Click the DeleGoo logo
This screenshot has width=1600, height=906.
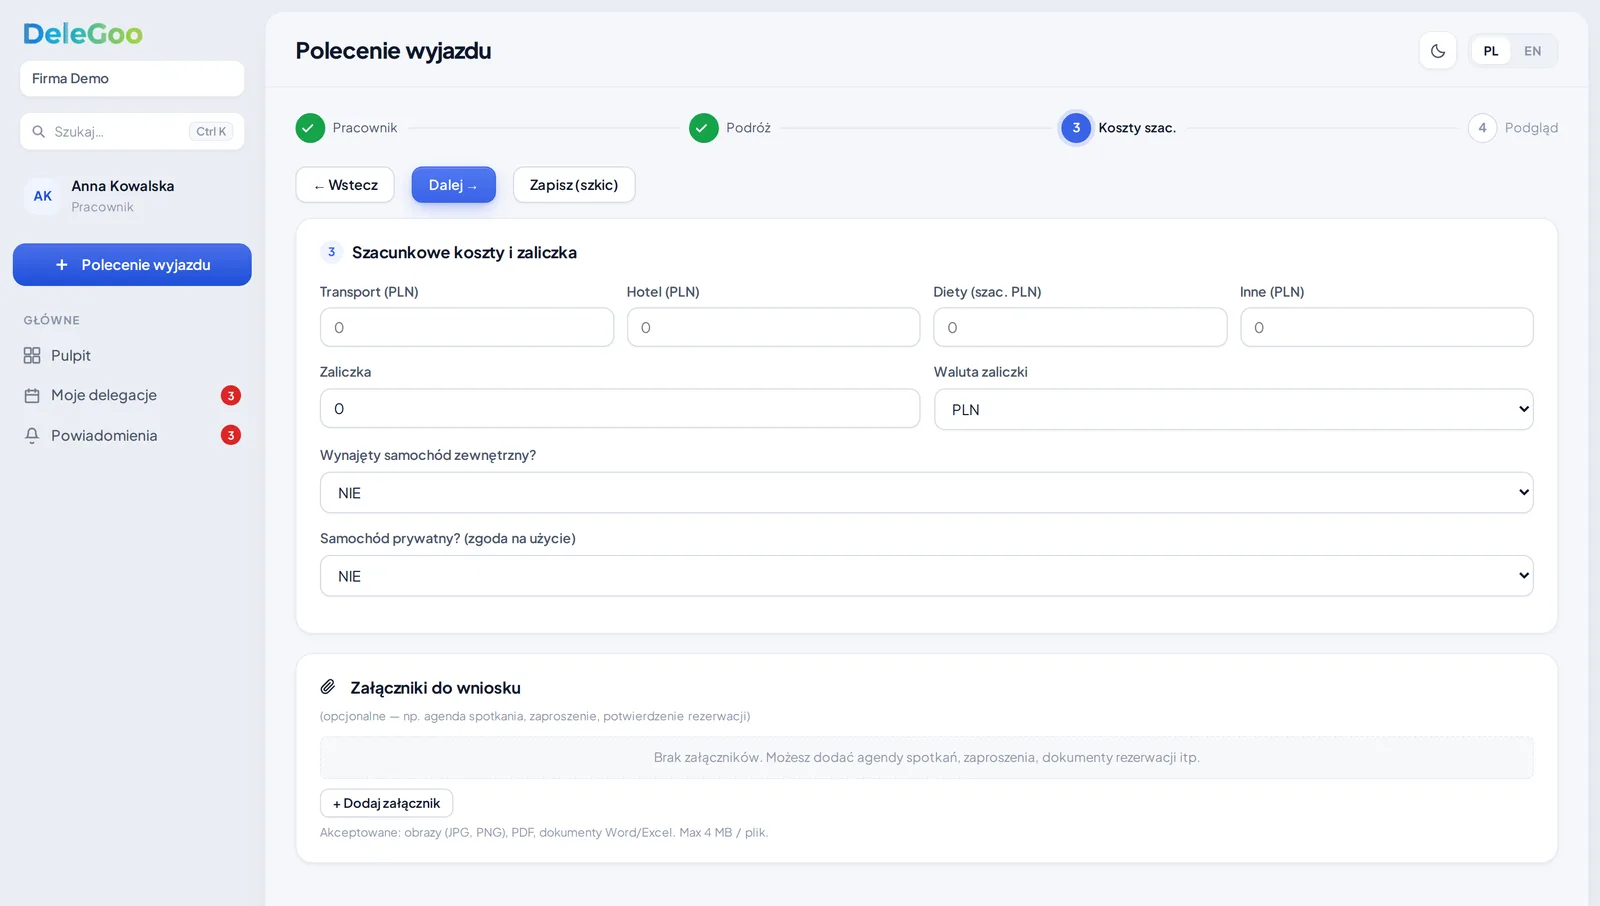point(83,34)
